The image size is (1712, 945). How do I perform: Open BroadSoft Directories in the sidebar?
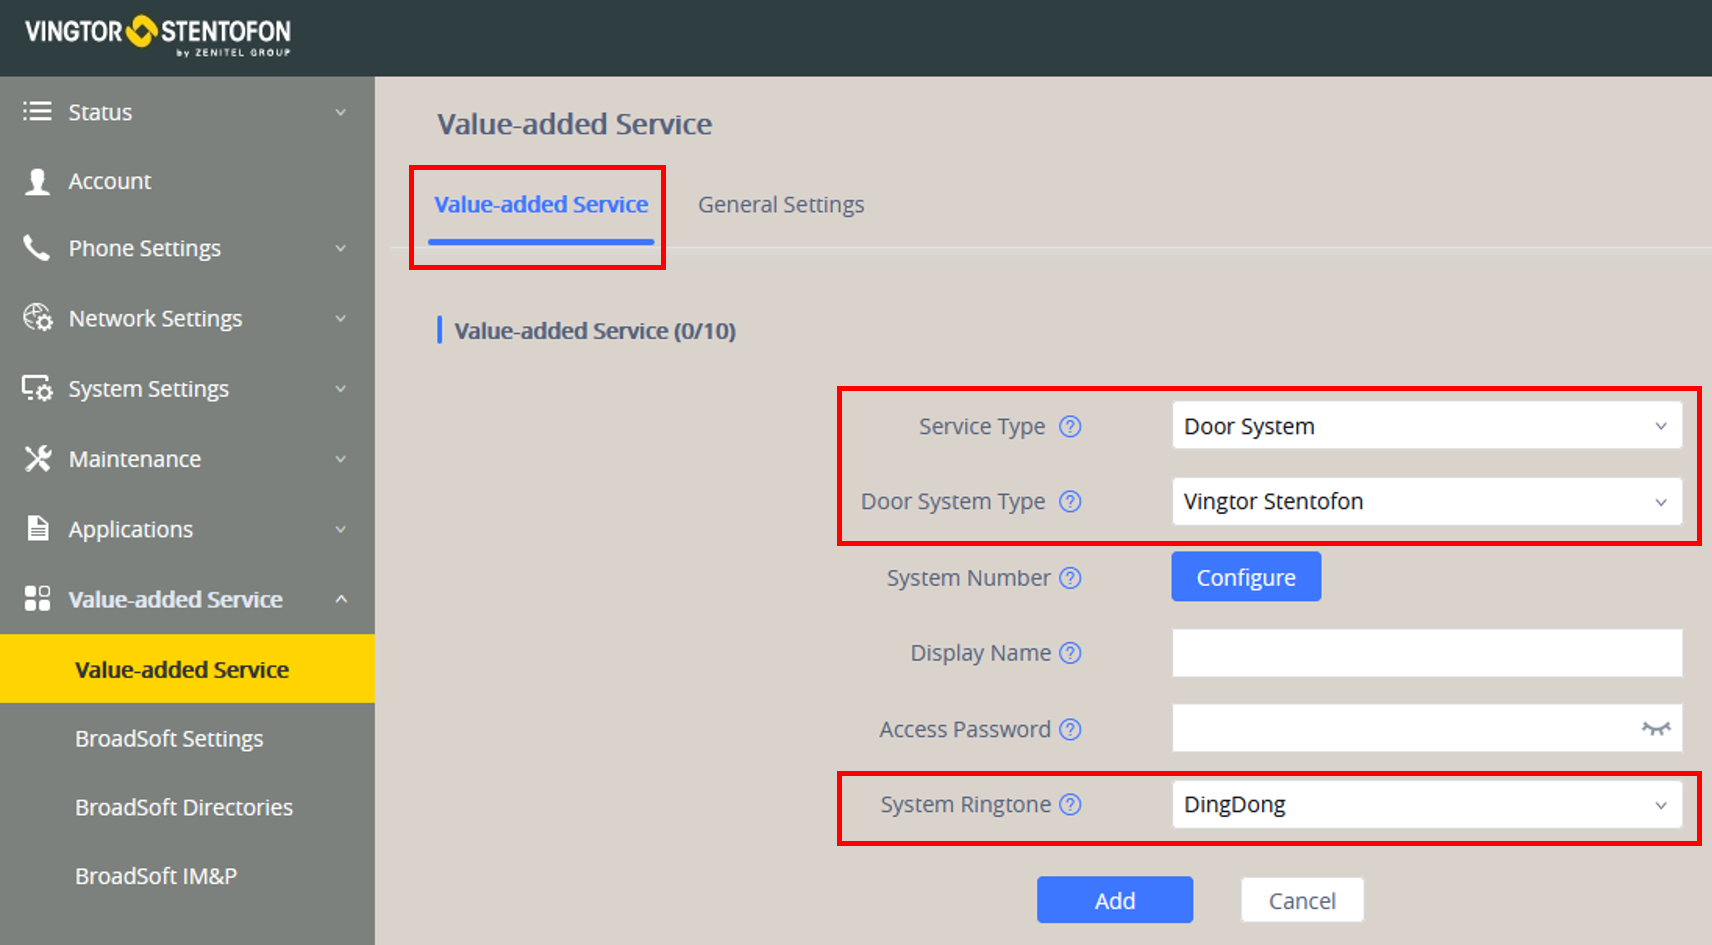coord(184,808)
